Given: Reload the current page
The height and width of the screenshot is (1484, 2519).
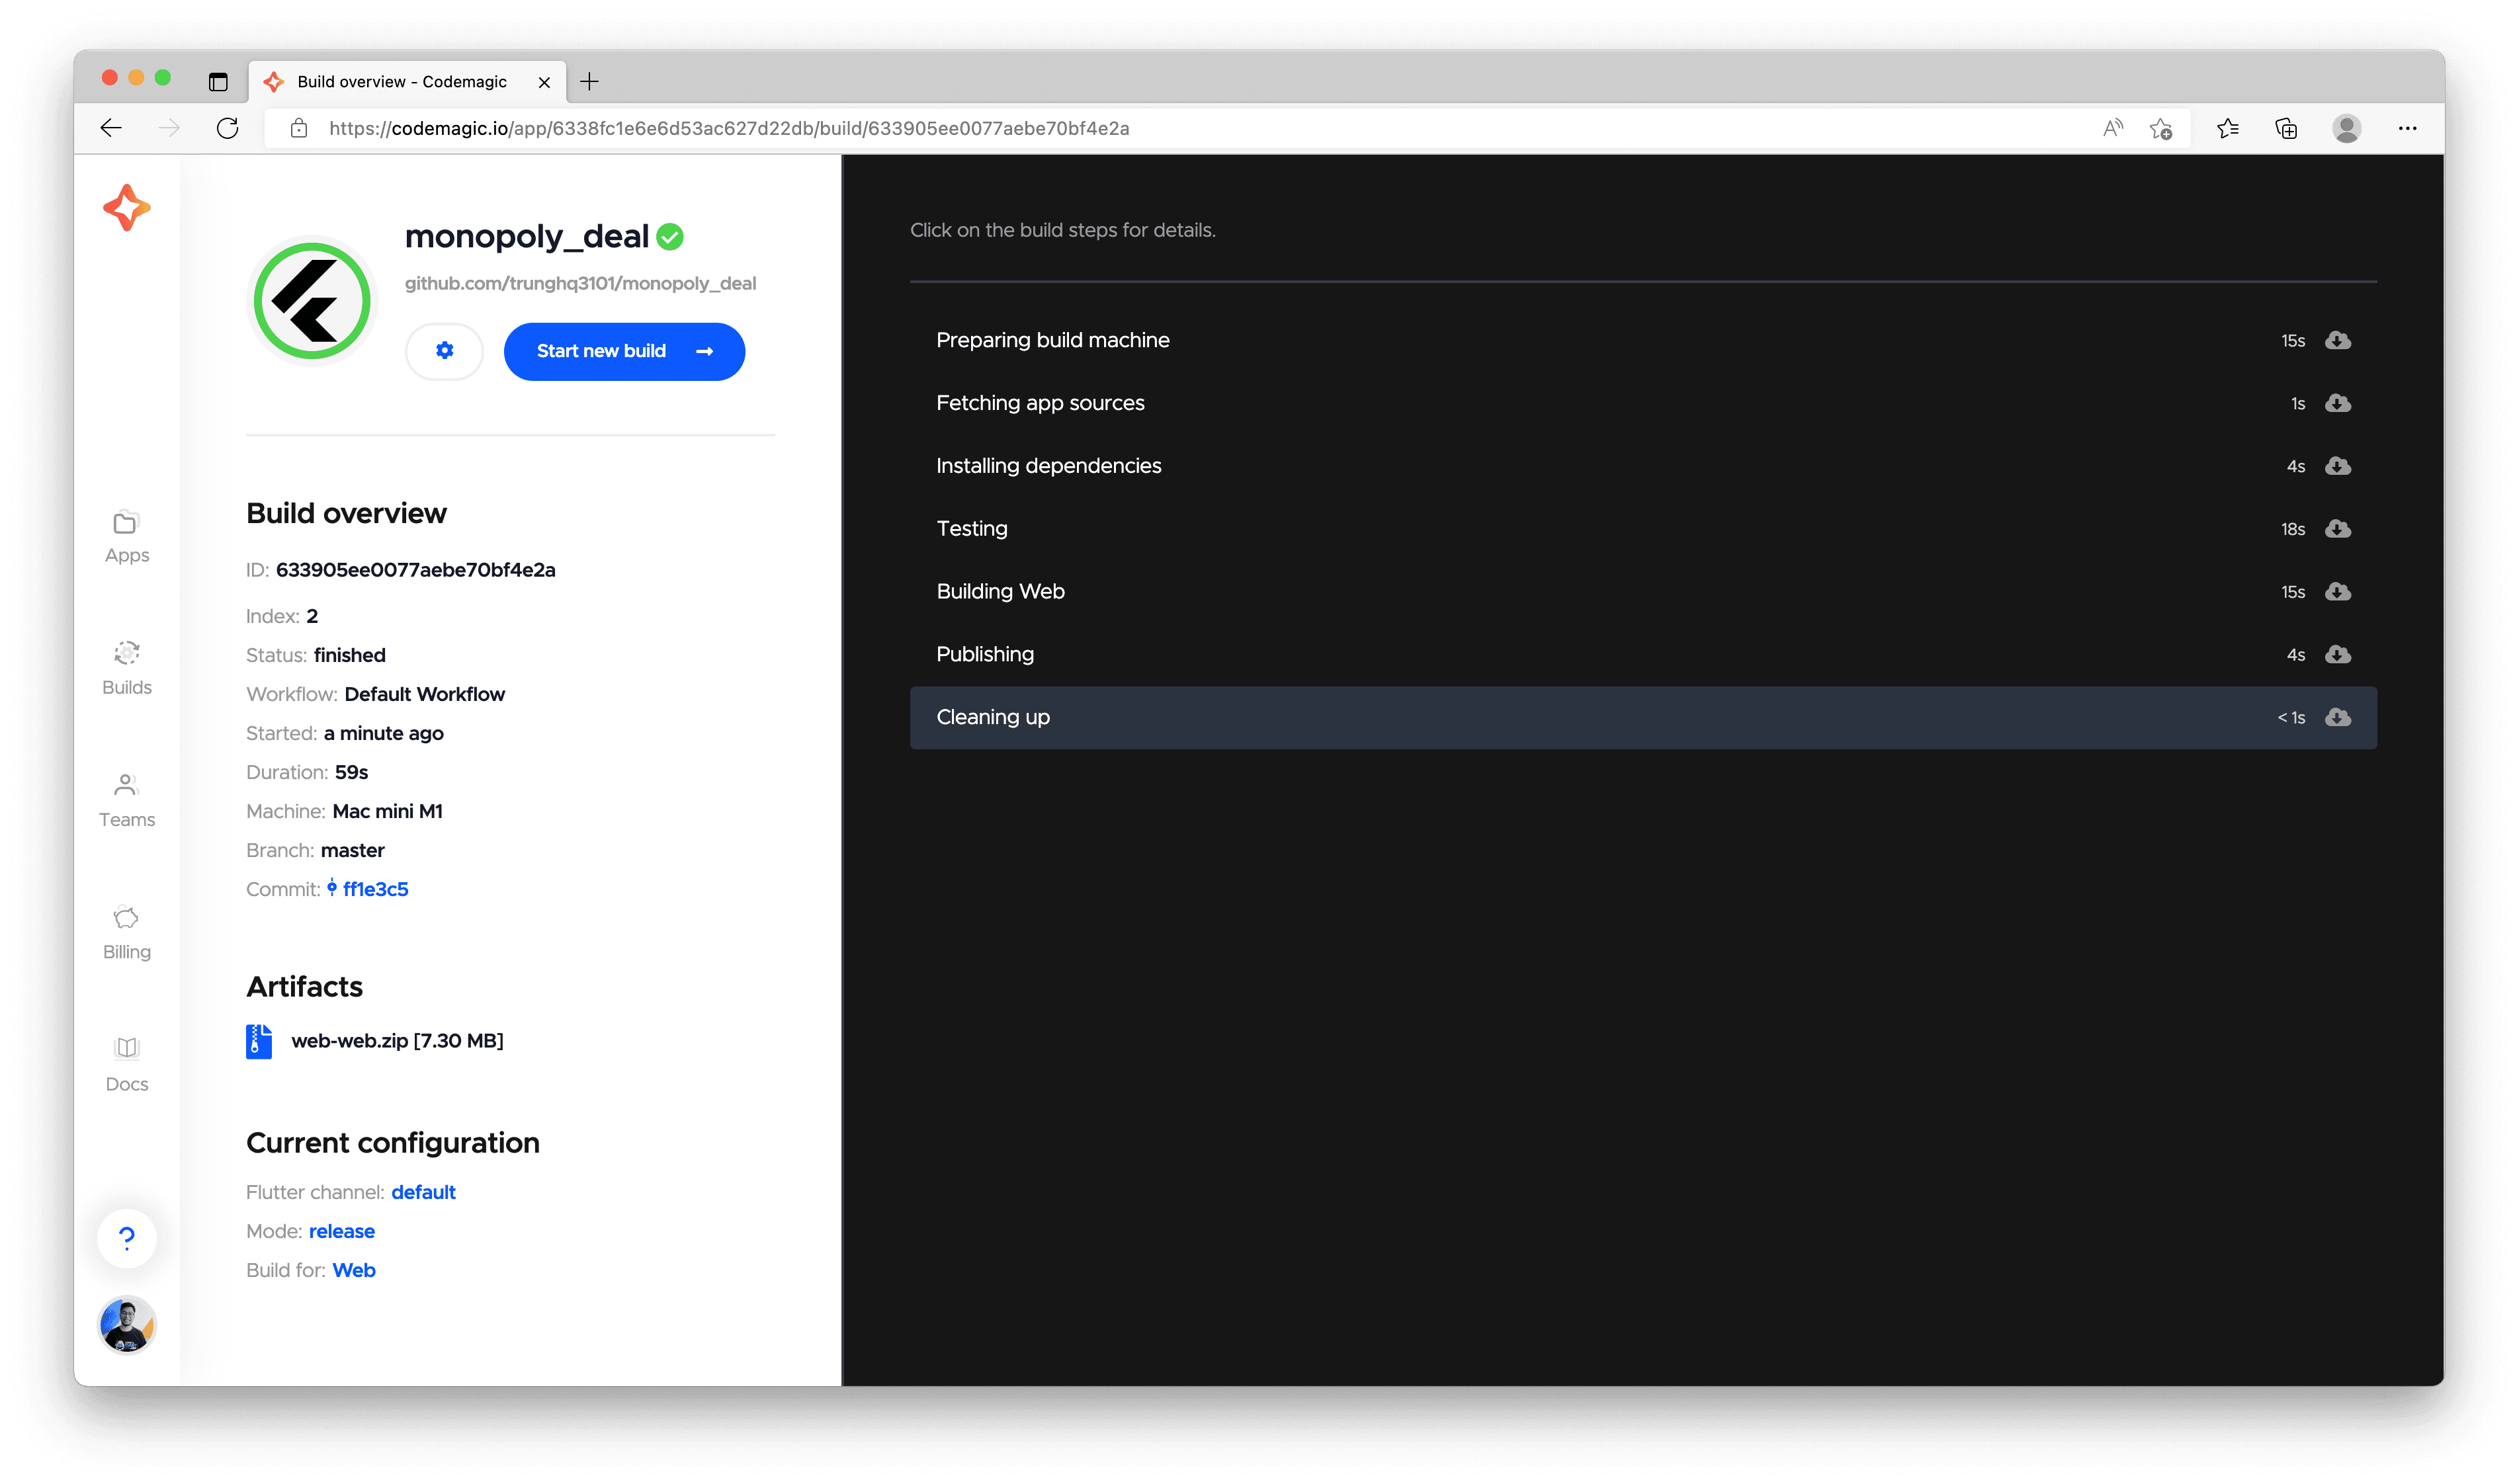Looking at the screenshot, I should coord(228,128).
